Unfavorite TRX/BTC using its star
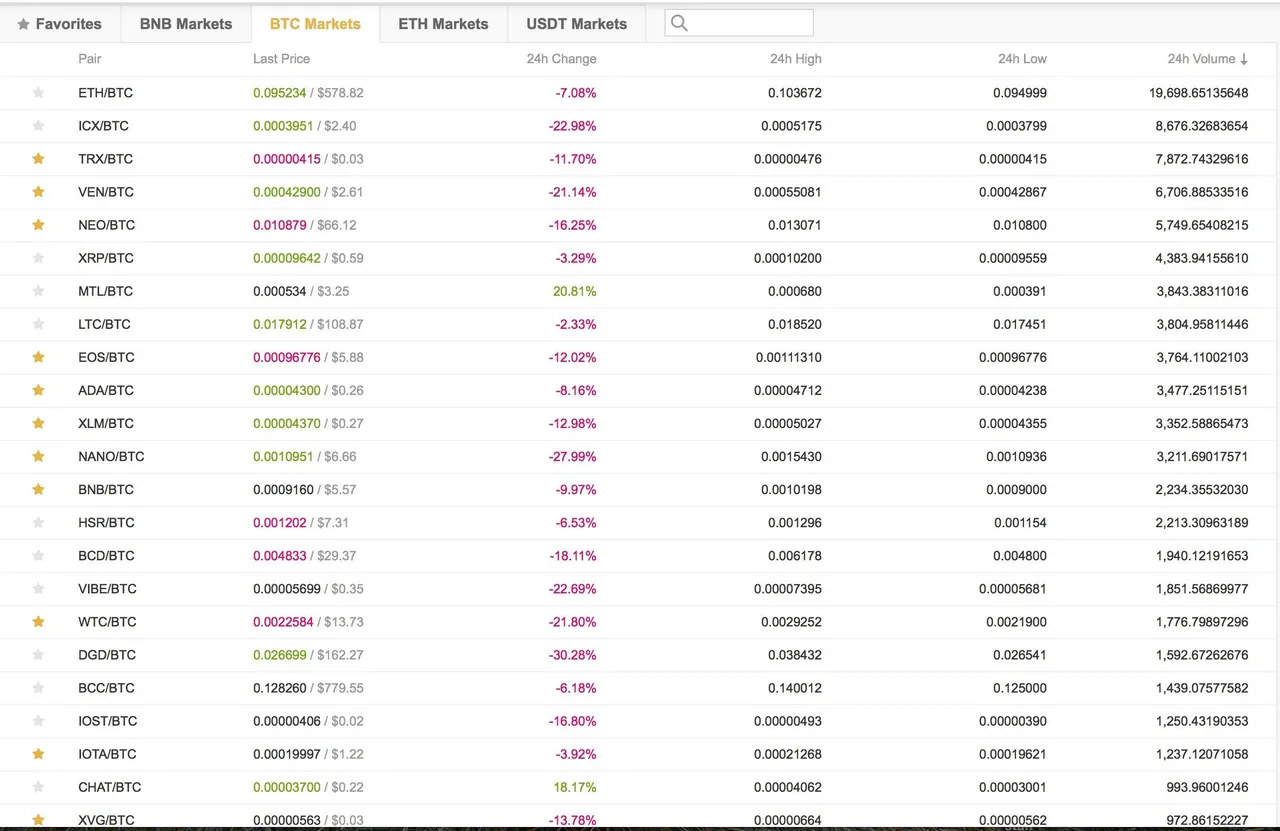 coord(38,159)
